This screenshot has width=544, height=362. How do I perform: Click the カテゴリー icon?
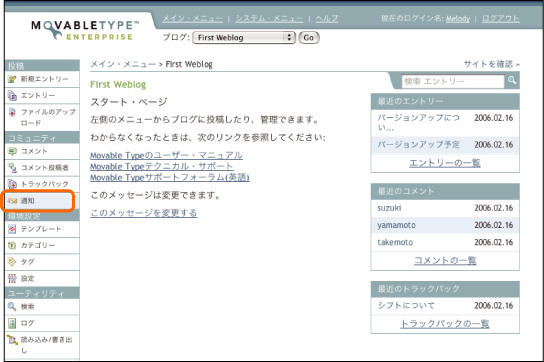[x=12, y=245]
